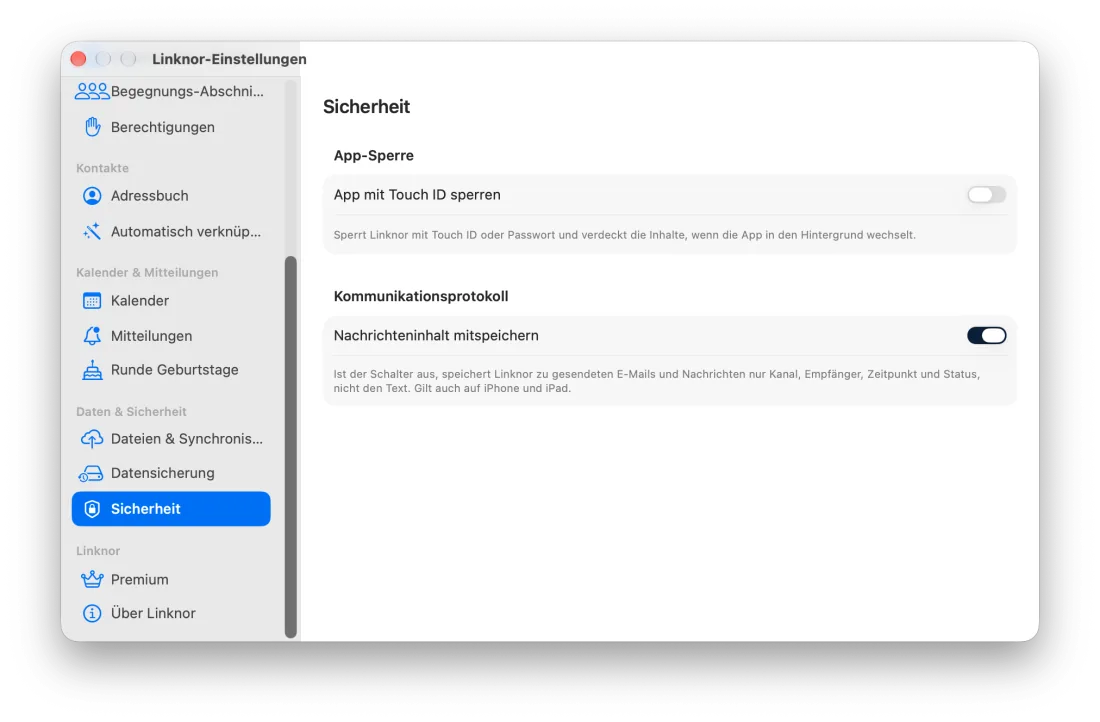Click the Linknor sidebar group label
The height and width of the screenshot is (722, 1100).
point(98,551)
